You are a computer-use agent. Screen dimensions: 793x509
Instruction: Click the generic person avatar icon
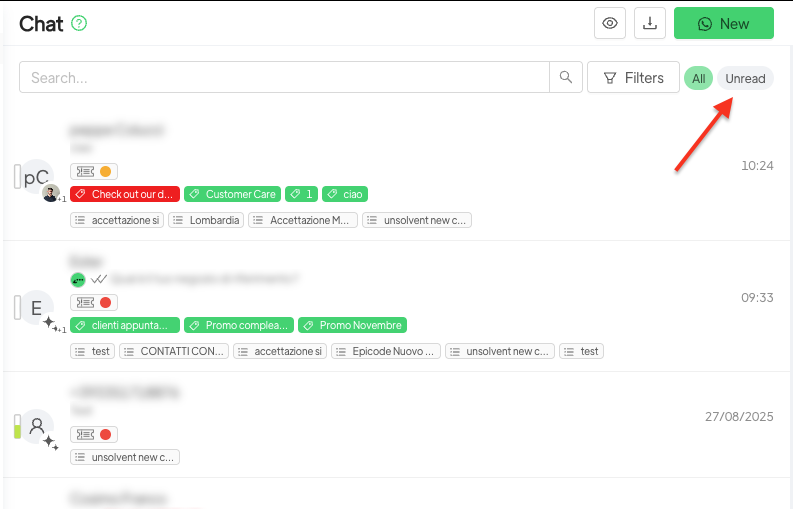click(37, 426)
